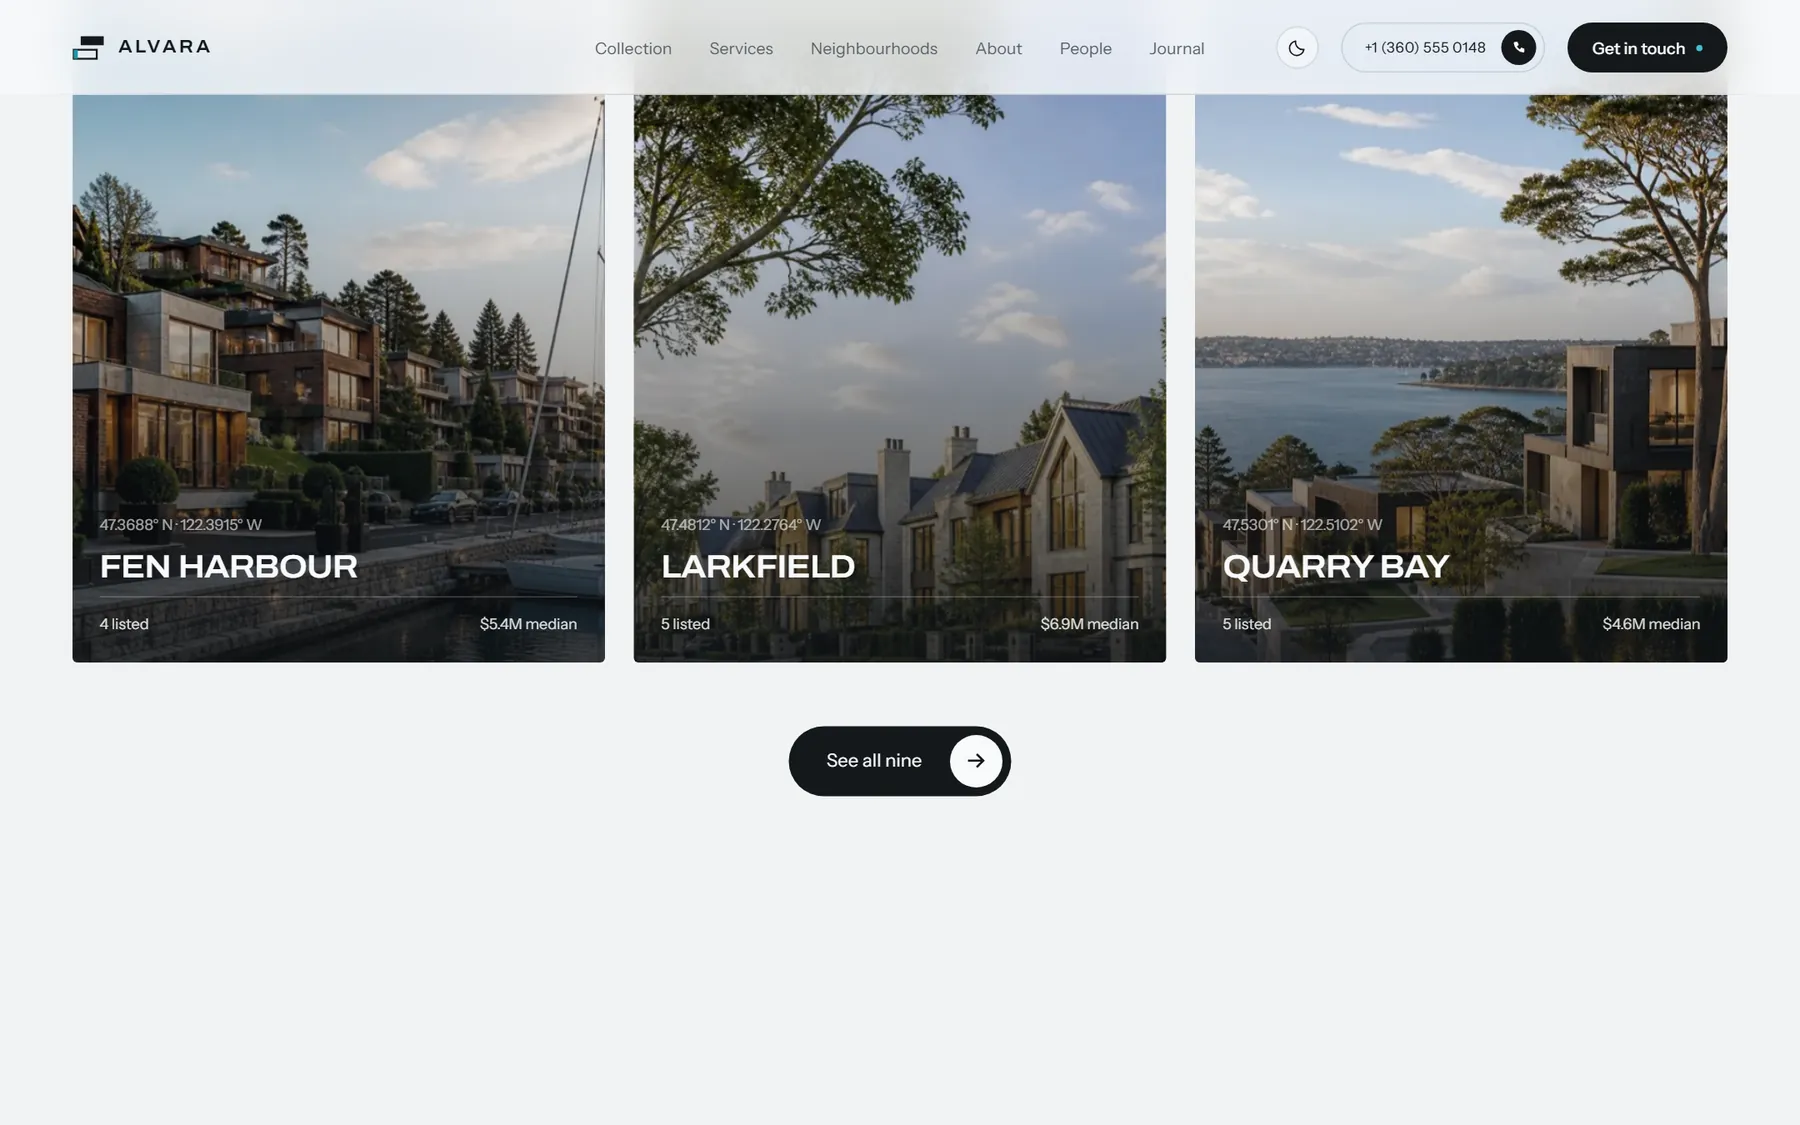Click the ALVARA brand name
Screen dimensions: 1800x1125
pos(164,46)
